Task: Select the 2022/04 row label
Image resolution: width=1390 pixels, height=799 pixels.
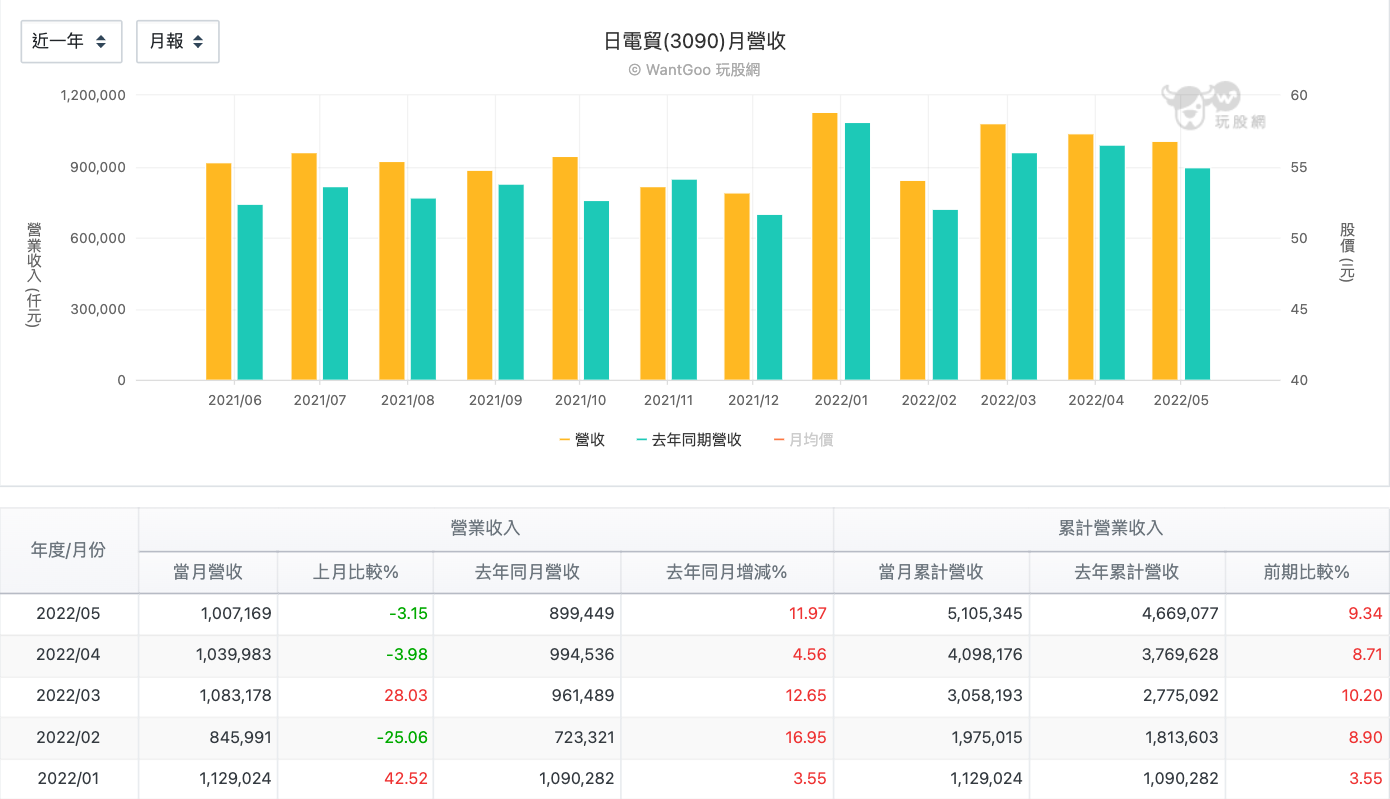Action: coord(69,655)
